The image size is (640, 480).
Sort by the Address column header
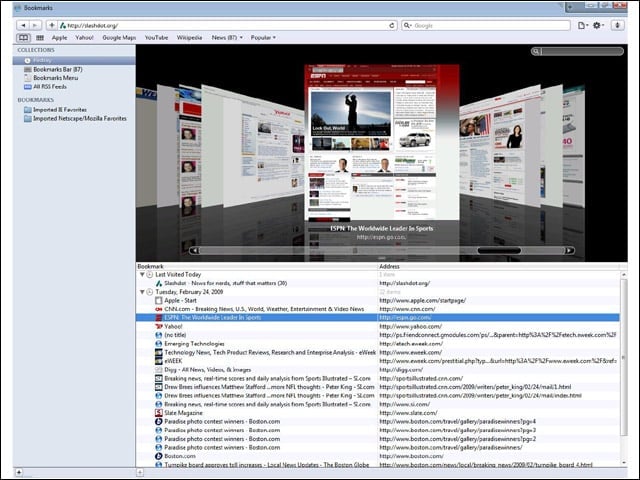tap(498, 266)
